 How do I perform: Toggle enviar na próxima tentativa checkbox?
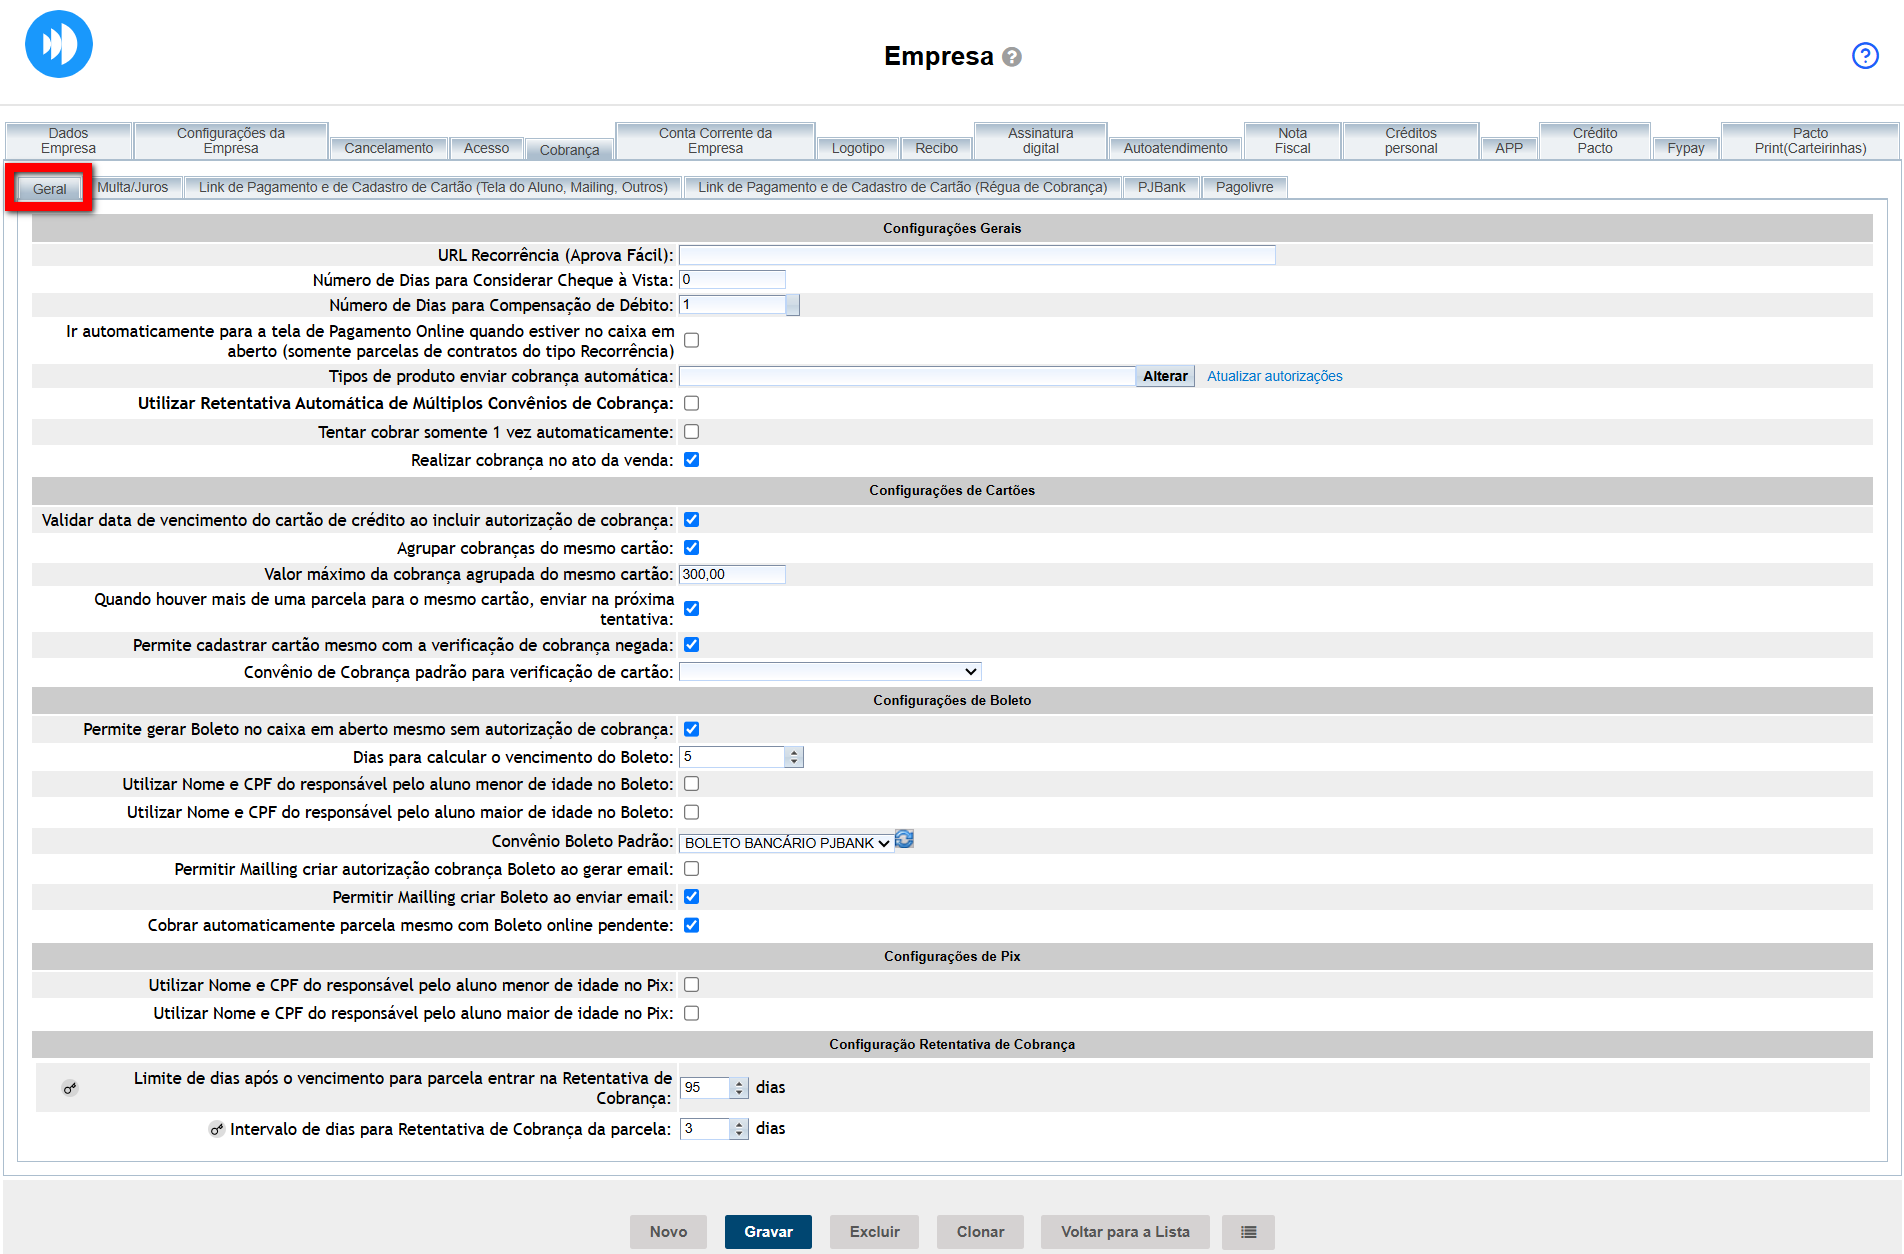[x=691, y=608]
